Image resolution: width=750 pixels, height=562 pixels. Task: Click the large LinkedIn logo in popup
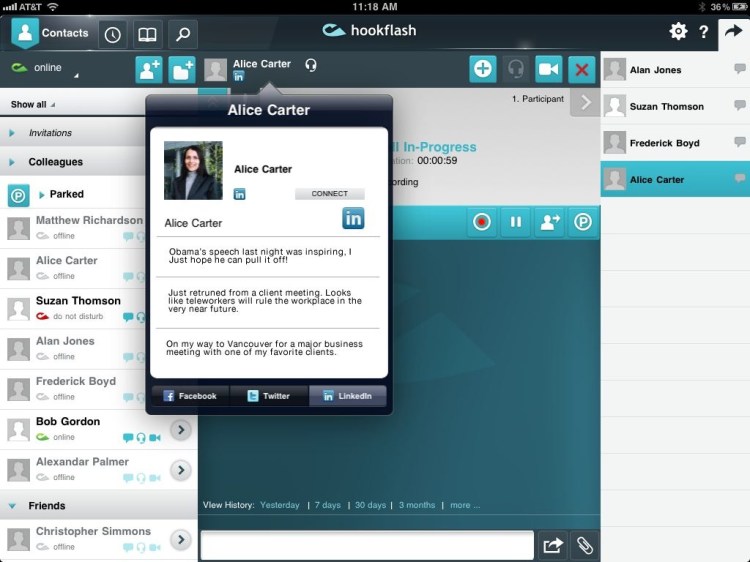click(x=353, y=219)
